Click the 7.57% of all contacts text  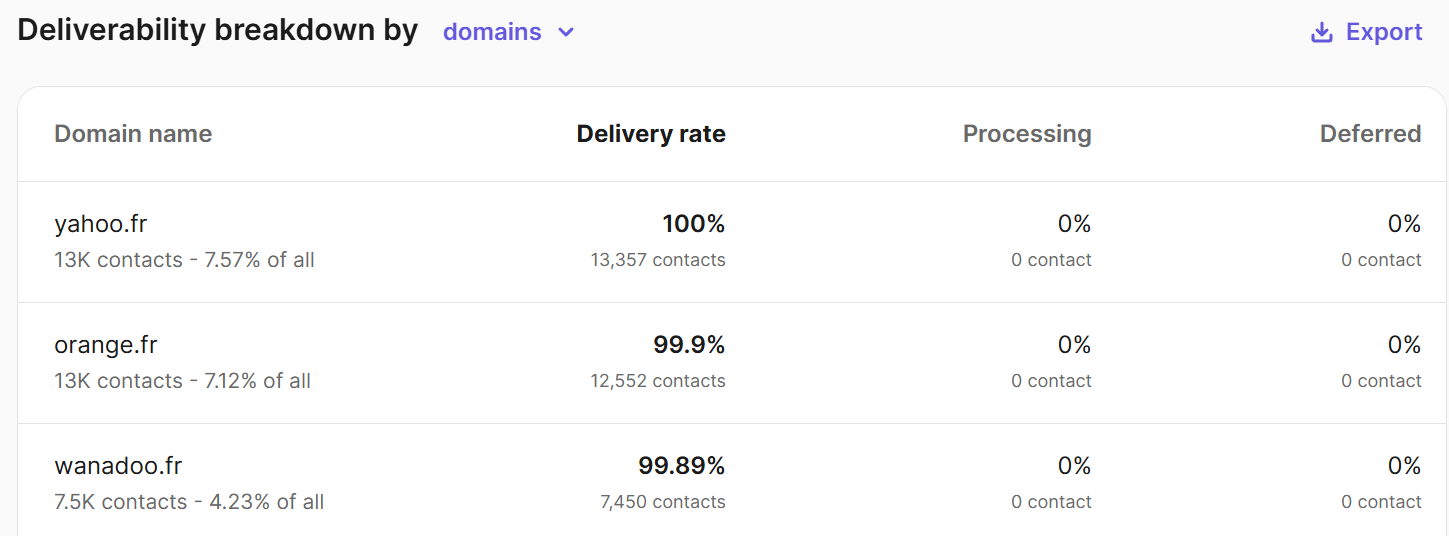pos(259,260)
